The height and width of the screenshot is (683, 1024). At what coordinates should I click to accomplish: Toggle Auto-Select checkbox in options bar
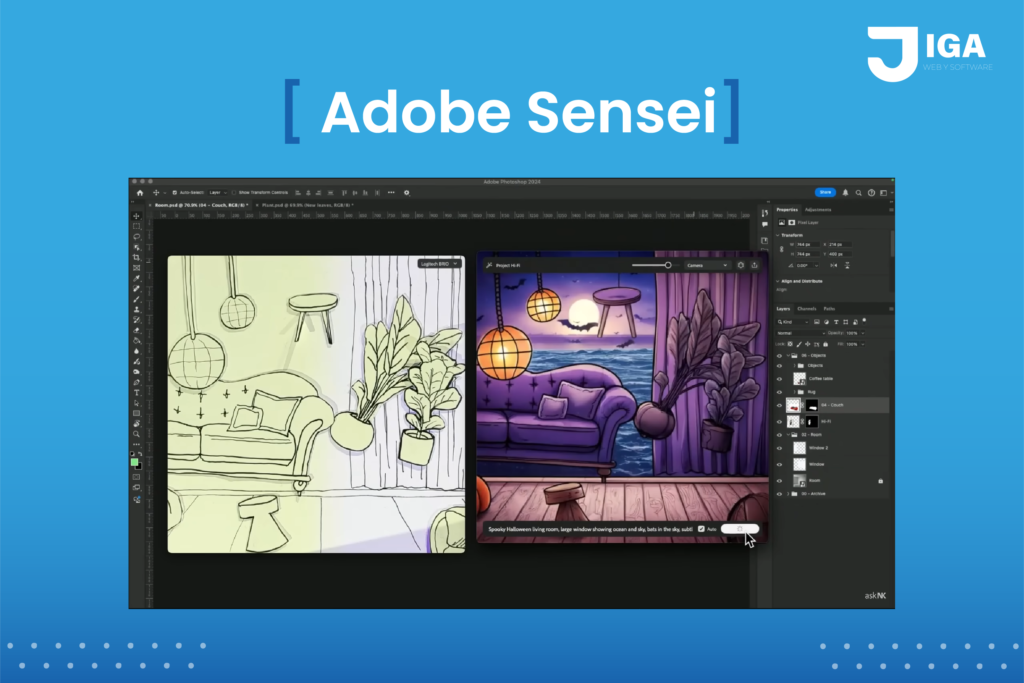point(174,193)
